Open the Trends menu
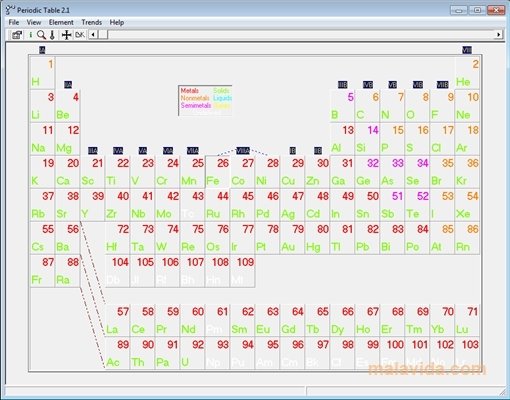510x400 pixels. point(92,22)
